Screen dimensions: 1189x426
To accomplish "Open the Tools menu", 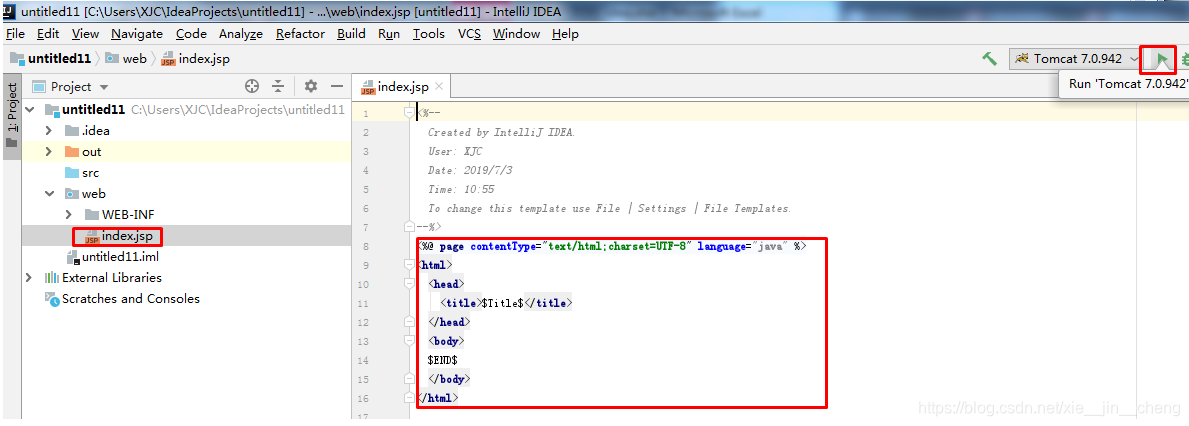I will tap(428, 33).
